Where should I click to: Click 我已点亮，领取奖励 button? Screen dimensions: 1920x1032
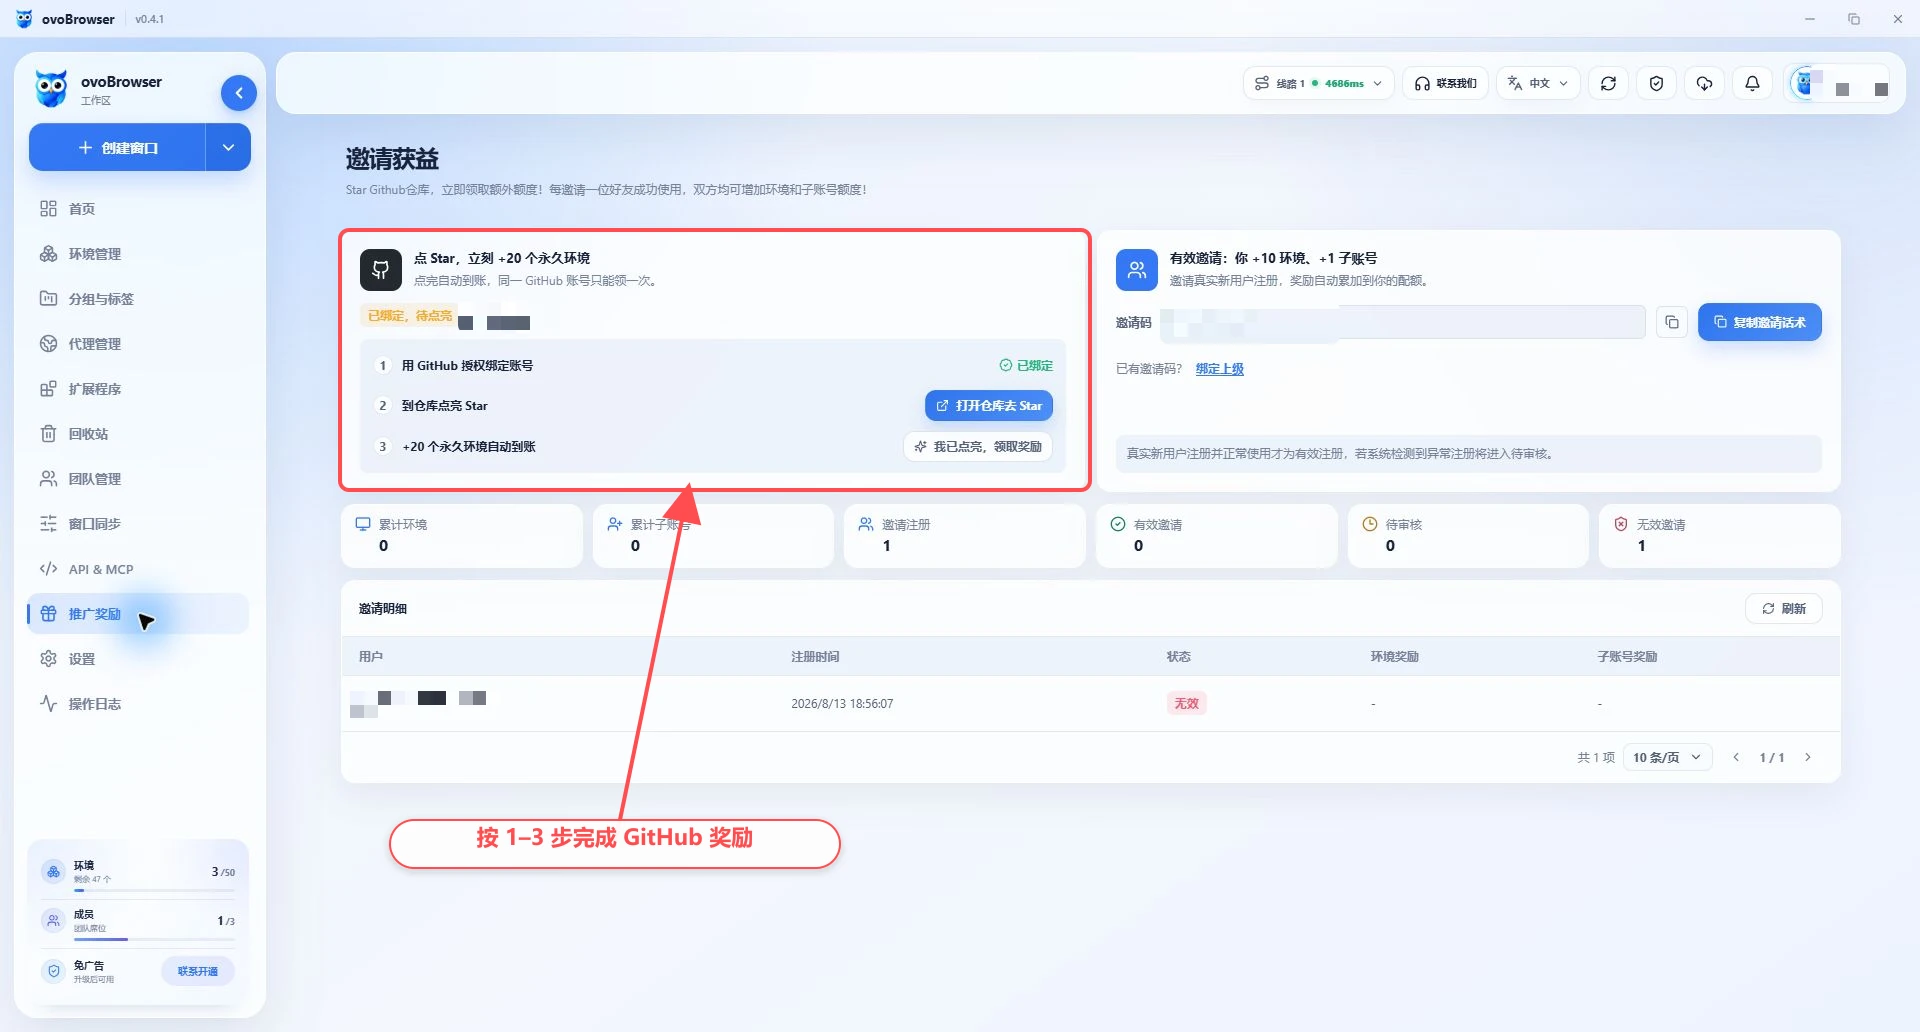click(978, 447)
